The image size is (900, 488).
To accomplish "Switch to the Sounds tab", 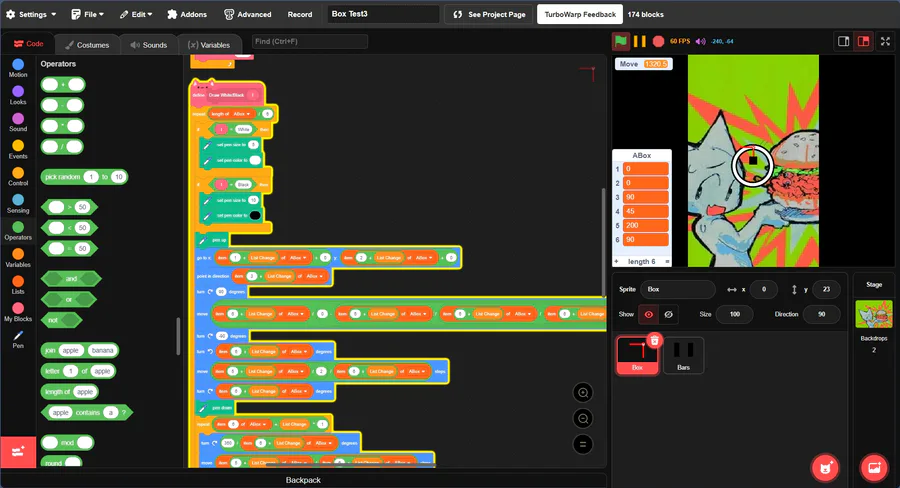I will click(149, 45).
